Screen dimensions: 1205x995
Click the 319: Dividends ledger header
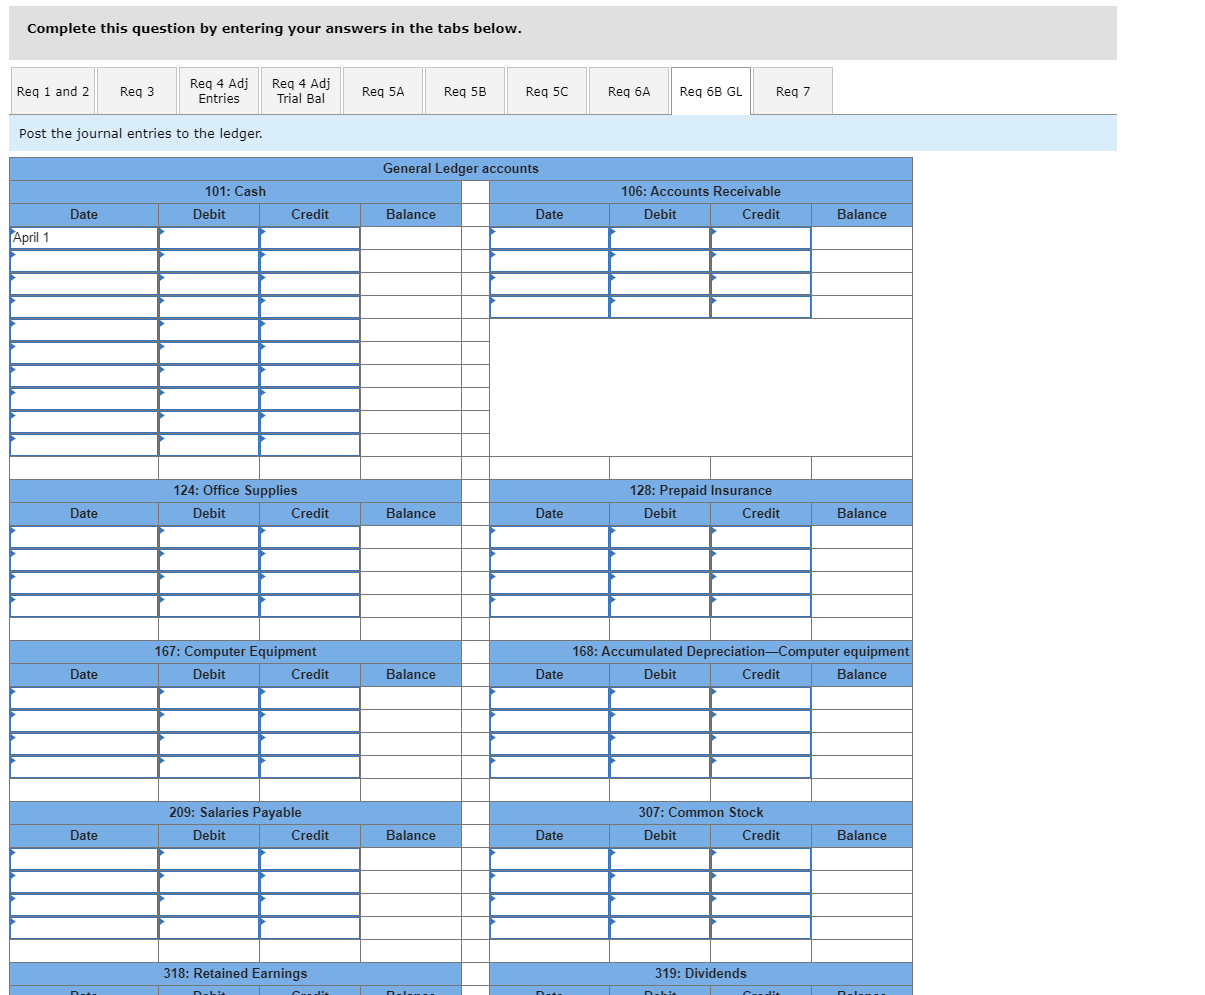701,973
